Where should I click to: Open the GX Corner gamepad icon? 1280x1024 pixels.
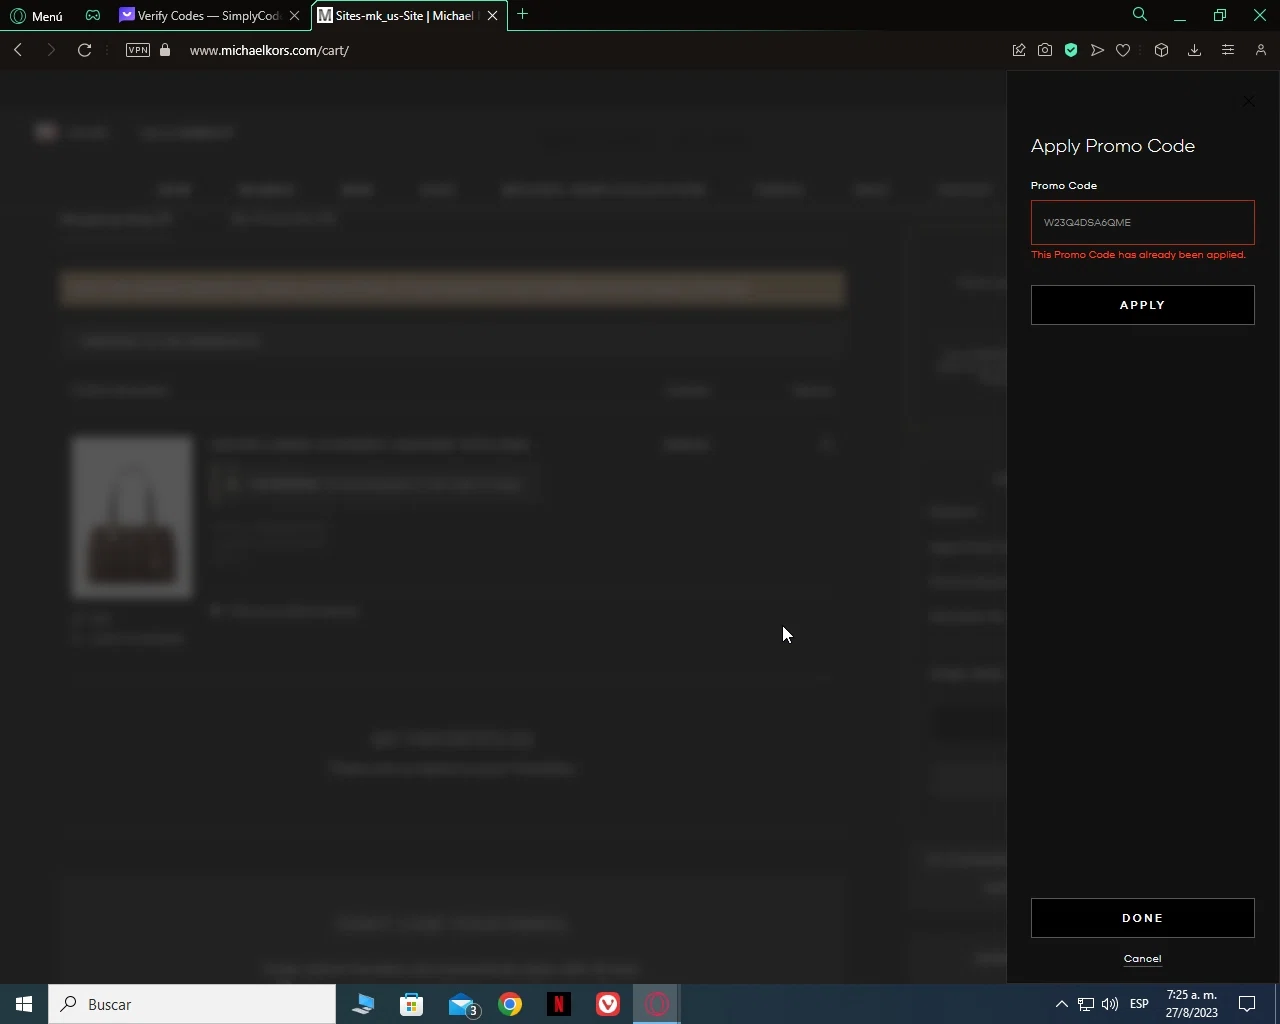point(93,15)
